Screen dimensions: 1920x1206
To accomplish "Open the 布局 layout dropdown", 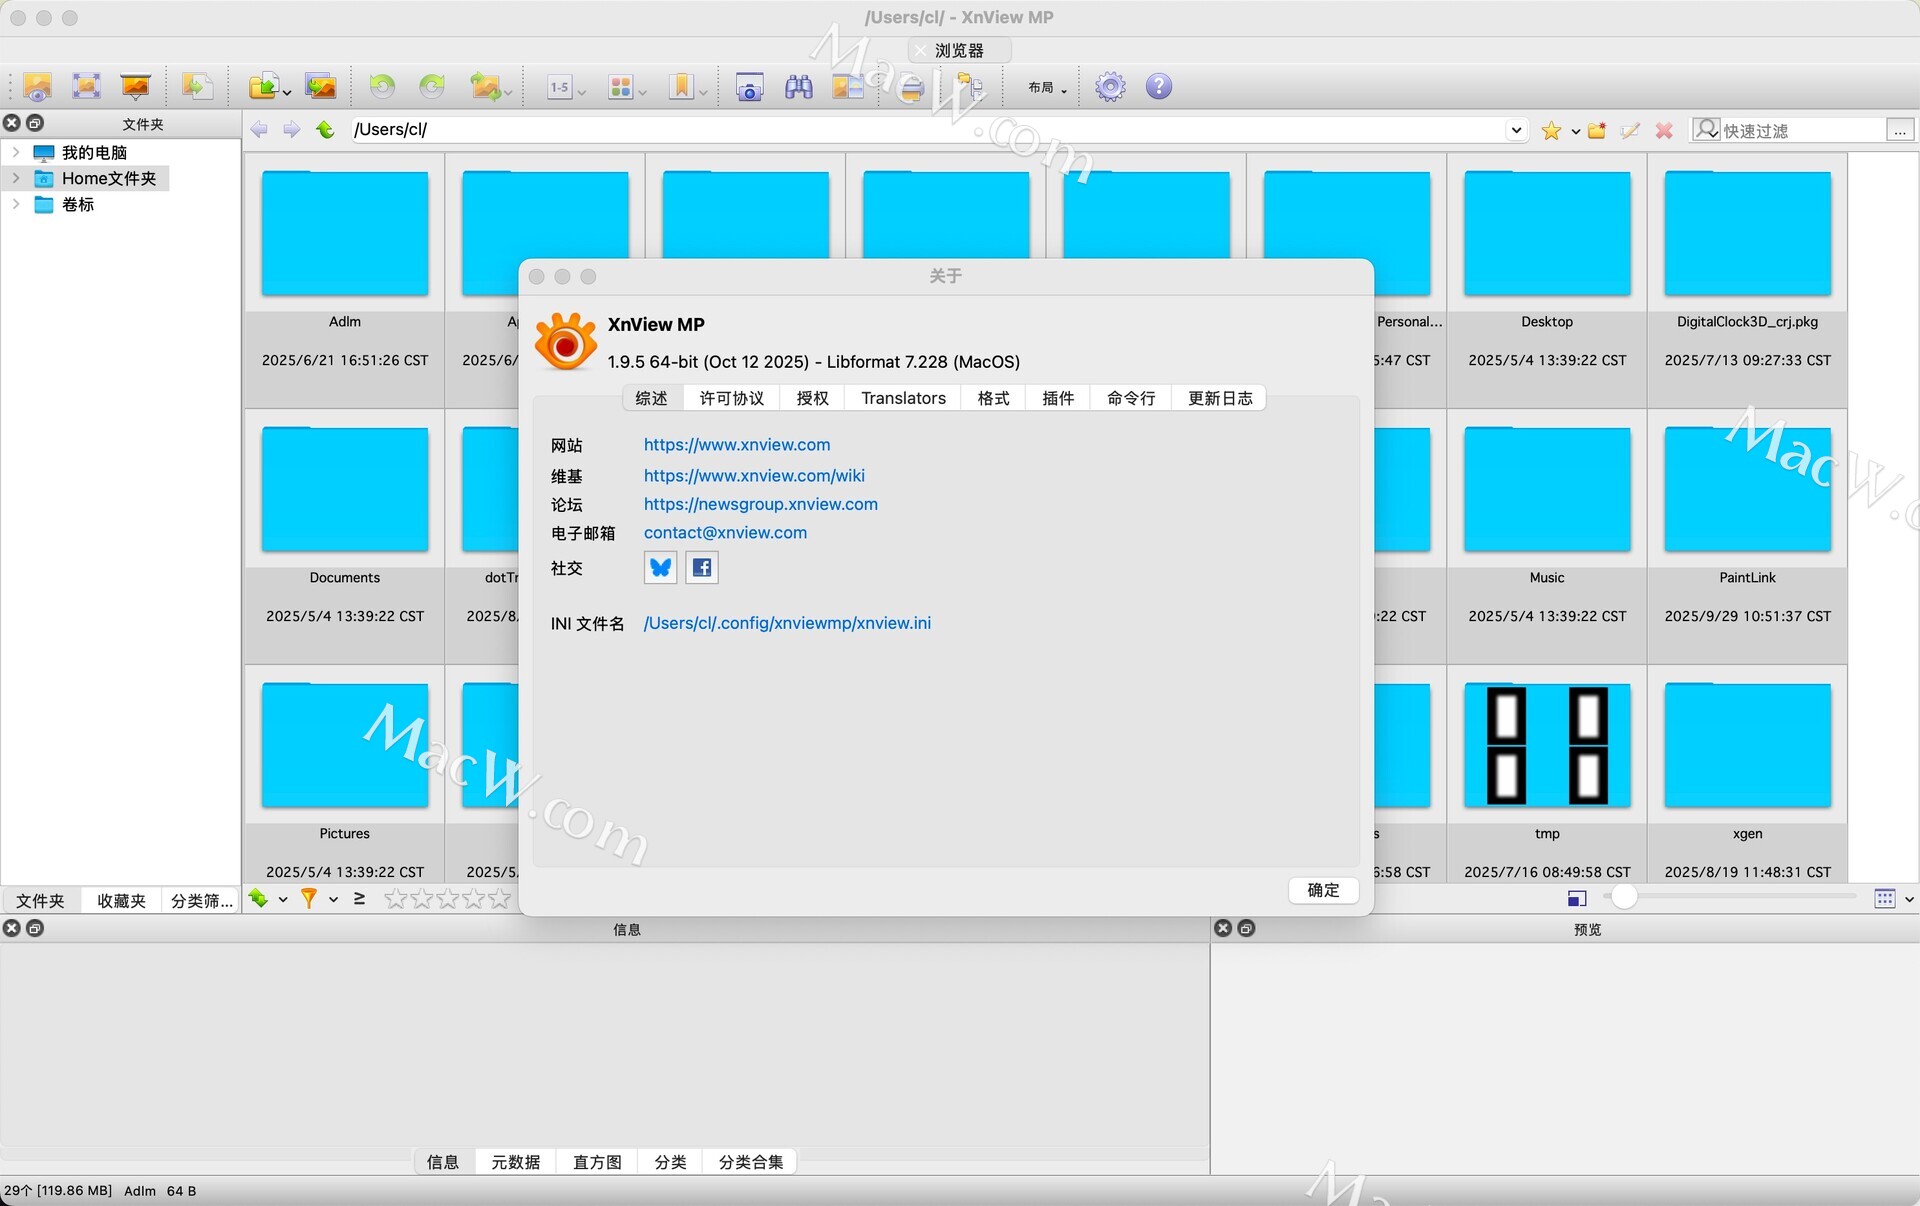I will tap(1046, 88).
